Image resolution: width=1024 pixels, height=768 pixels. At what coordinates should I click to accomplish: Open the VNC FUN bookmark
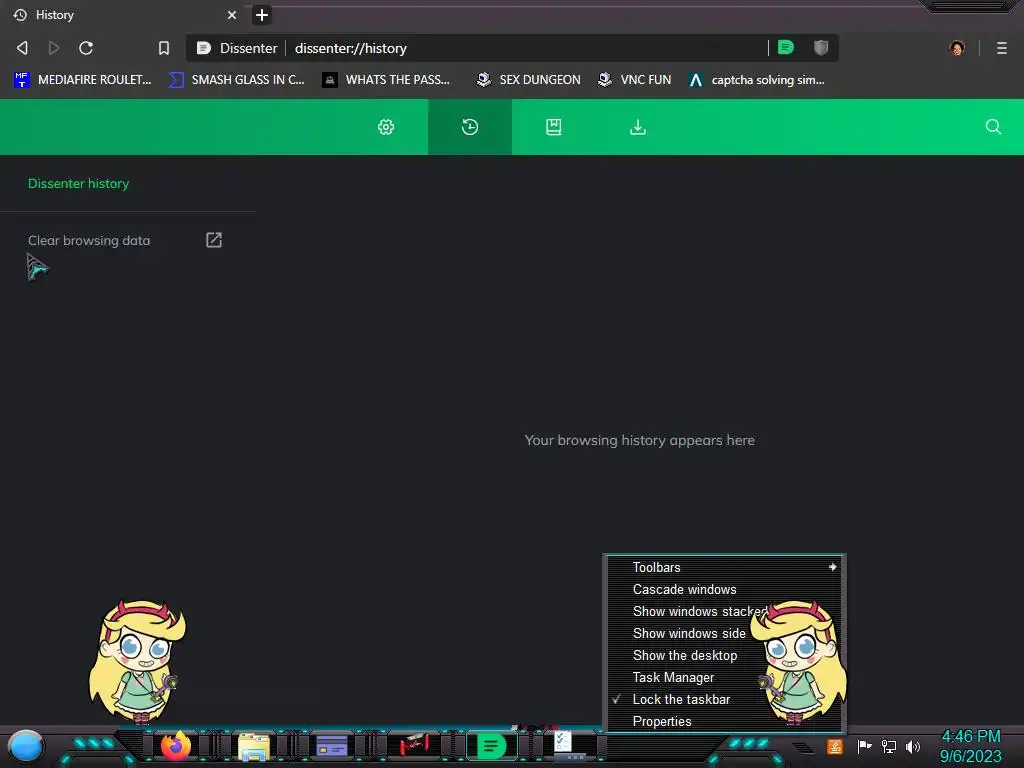(x=635, y=80)
